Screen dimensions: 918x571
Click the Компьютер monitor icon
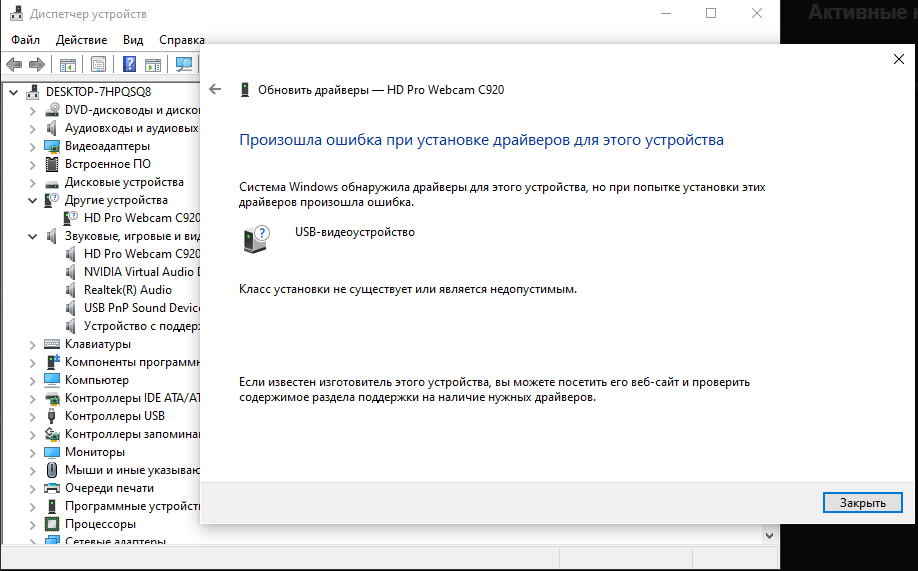pyautogui.click(x=52, y=380)
